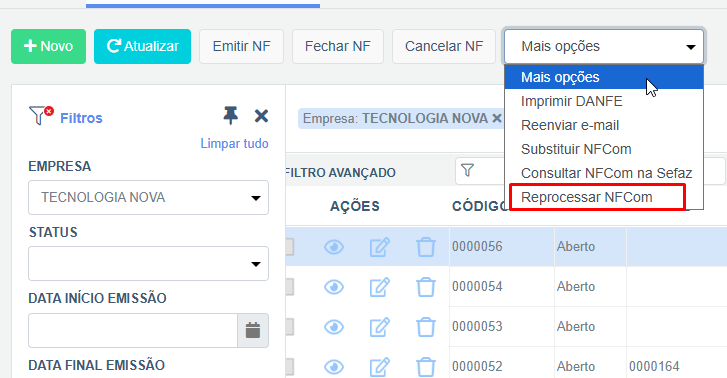Screen dimensions: 727x378
Task: Click Aberto status in row 0000054
Action: point(576,286)
